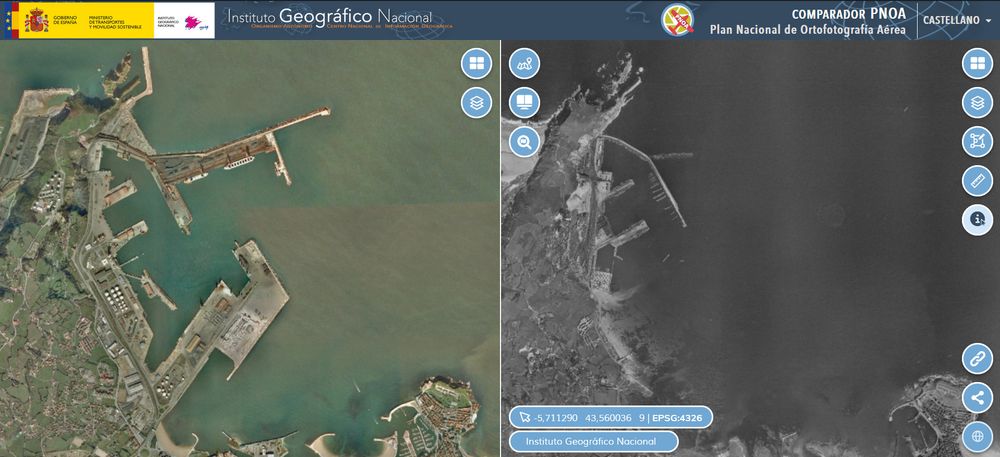Image resolution: width=1000 pixels, height=457 pixels.
Task: Click the Plan Nacional de Ortofotografía Aérea subtitle
Action: pyautogui.click(x=807, y=30)
